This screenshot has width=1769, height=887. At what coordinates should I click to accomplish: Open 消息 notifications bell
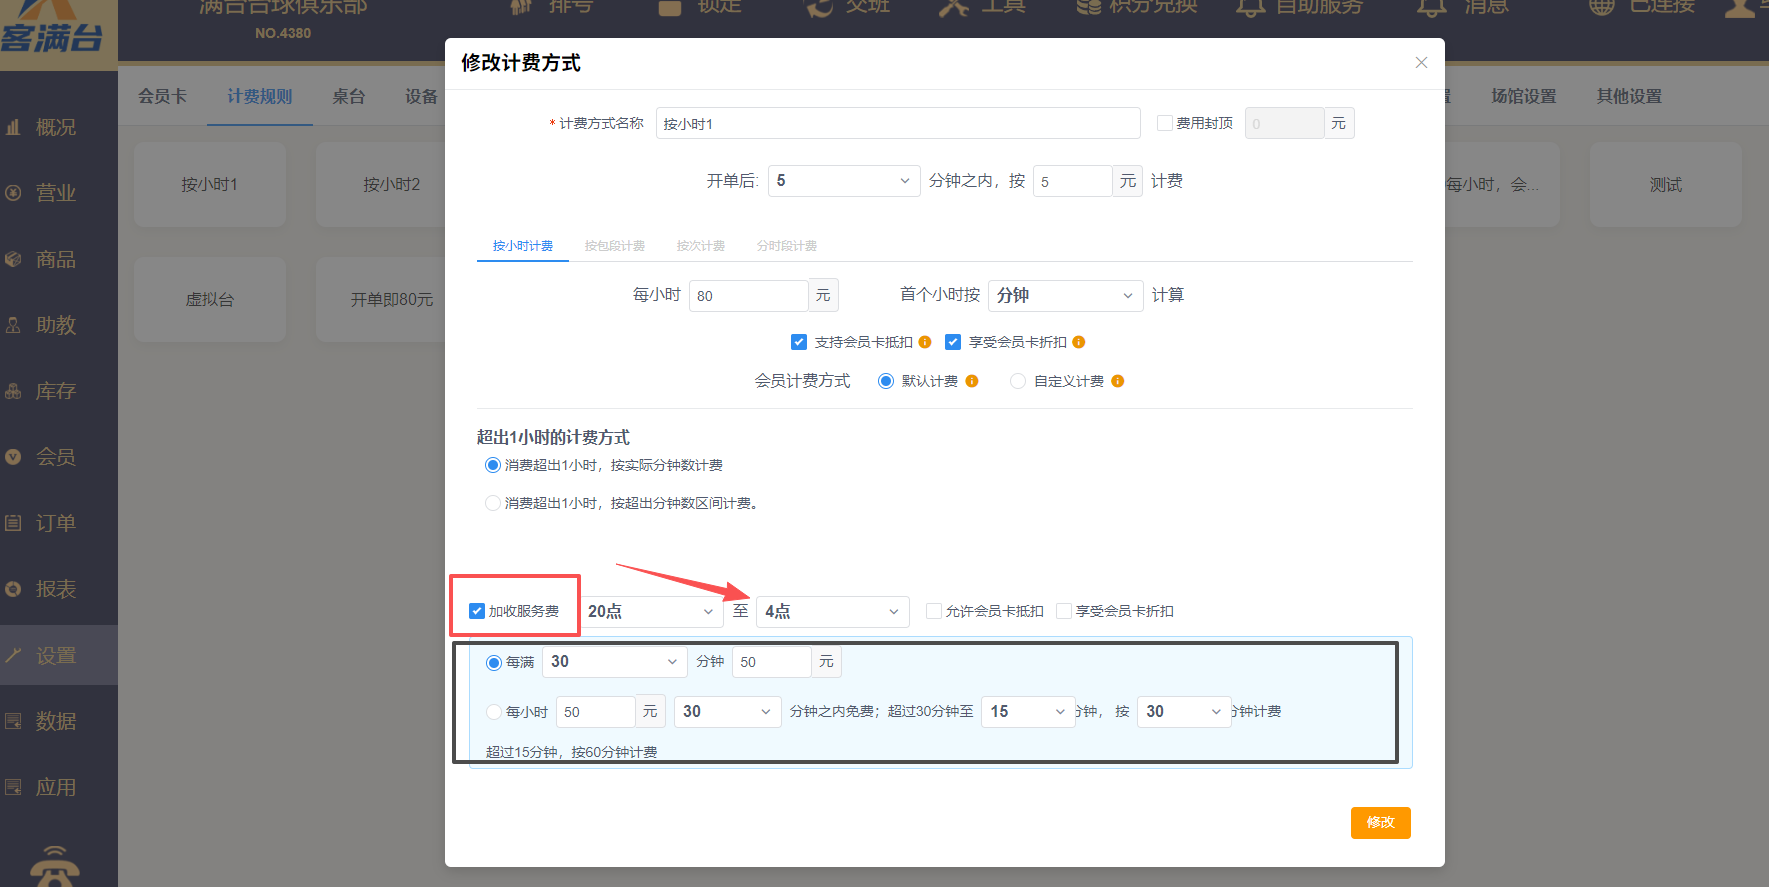pos(1463,7)
